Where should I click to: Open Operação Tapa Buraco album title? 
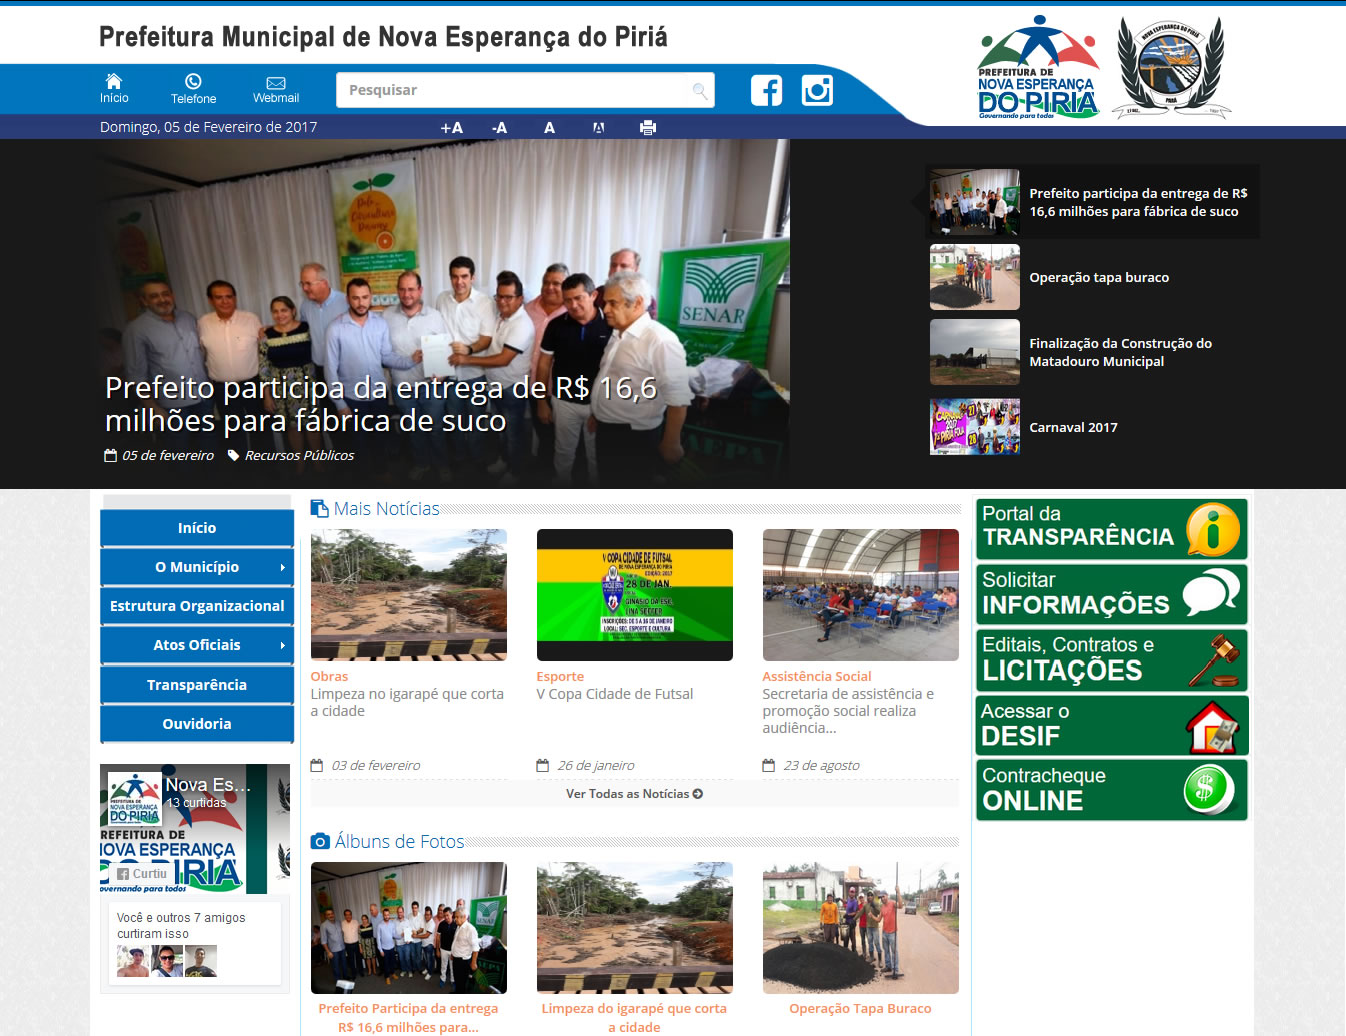point(860,1008)
